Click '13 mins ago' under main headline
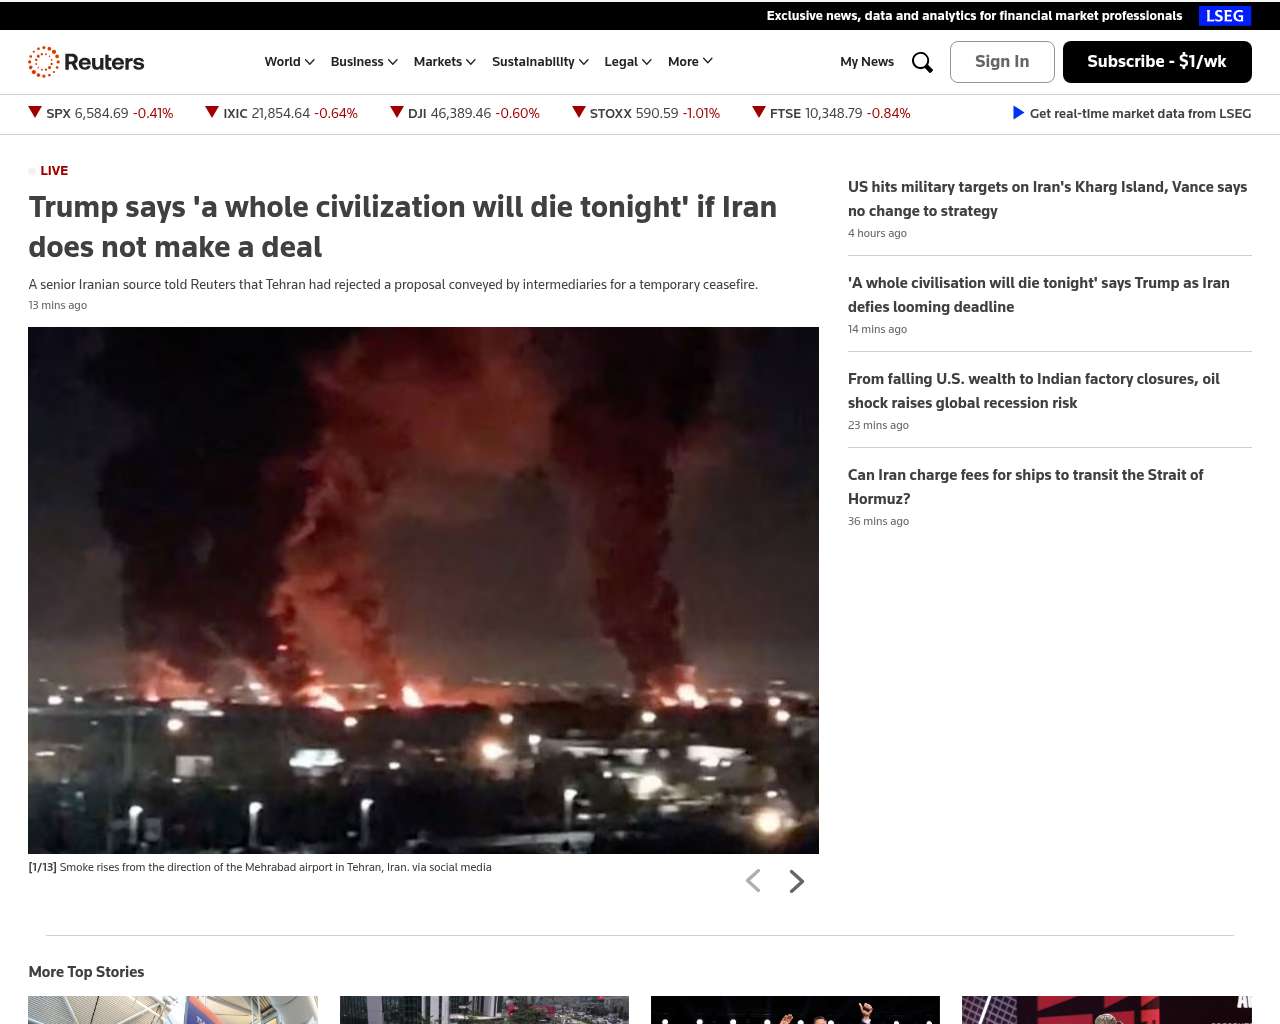Image resolution: width=1280 pixels, height=1024 pixels. click(x=58, y=305)
